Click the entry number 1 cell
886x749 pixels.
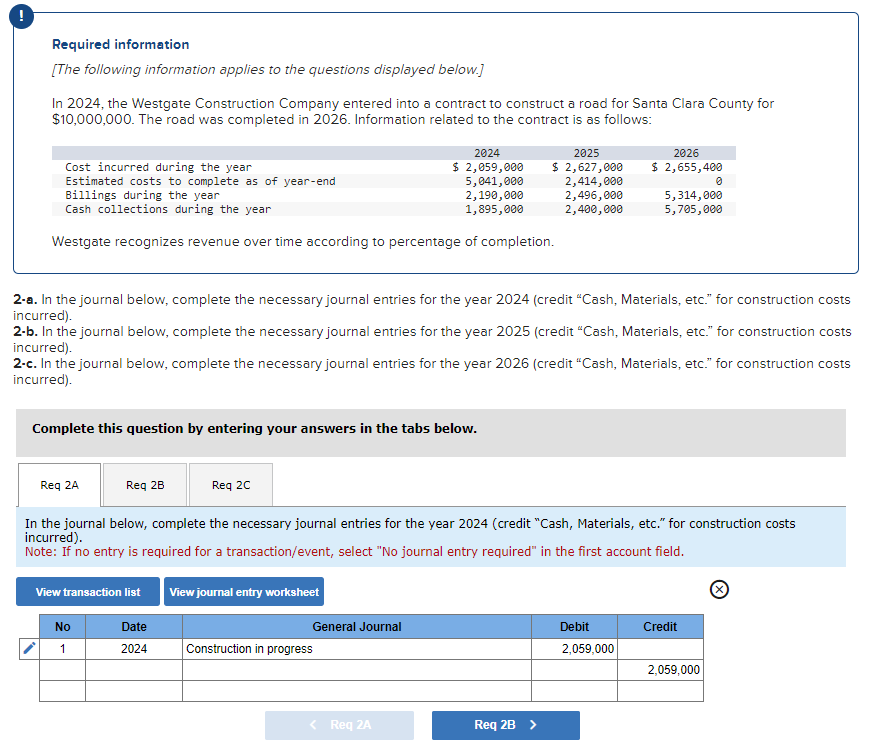point(62,648)
